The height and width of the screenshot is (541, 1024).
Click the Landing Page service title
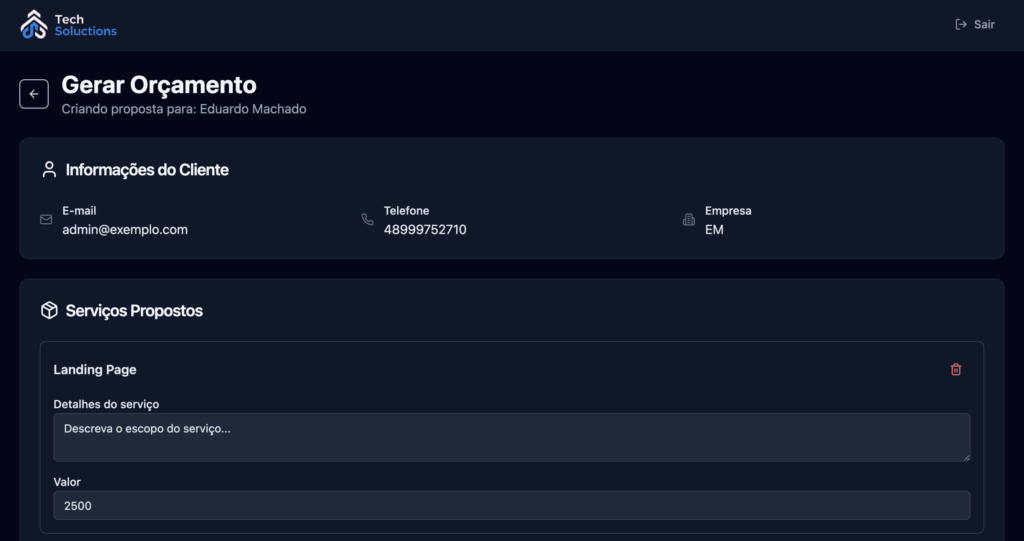[95, 370]
